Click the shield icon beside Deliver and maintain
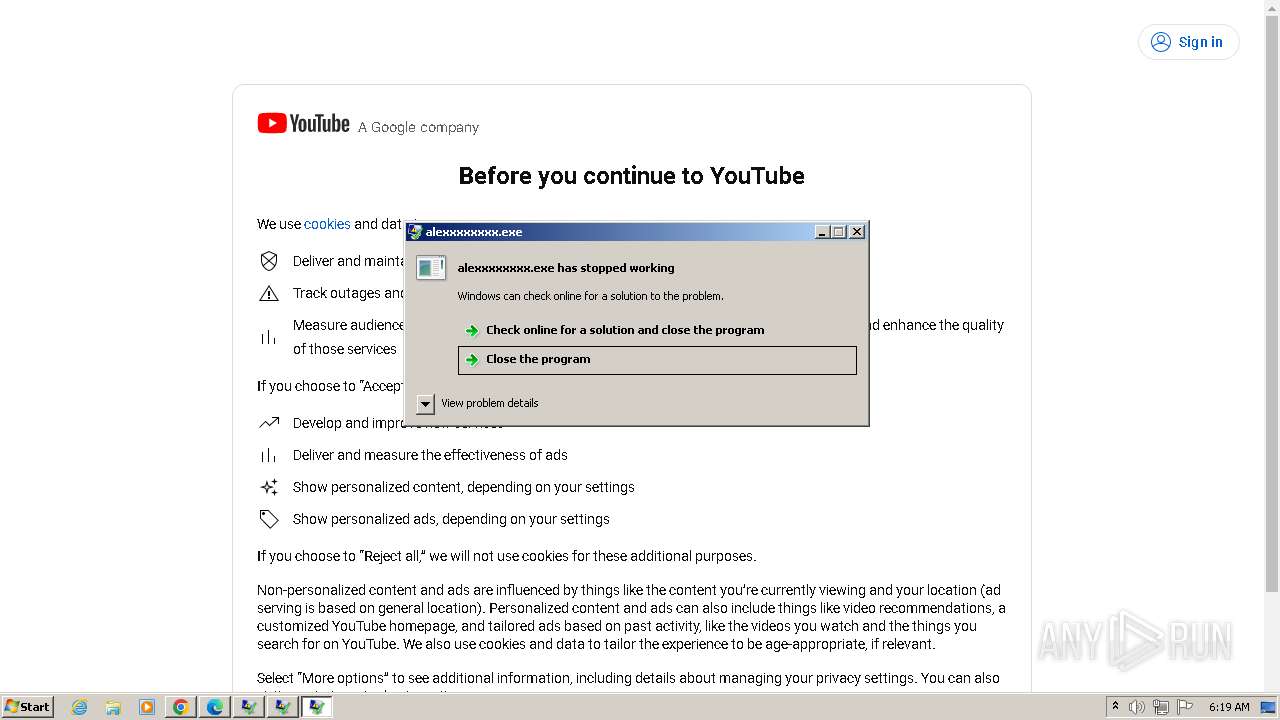Screen dimensions: 1280x720 tap(269, 261)
